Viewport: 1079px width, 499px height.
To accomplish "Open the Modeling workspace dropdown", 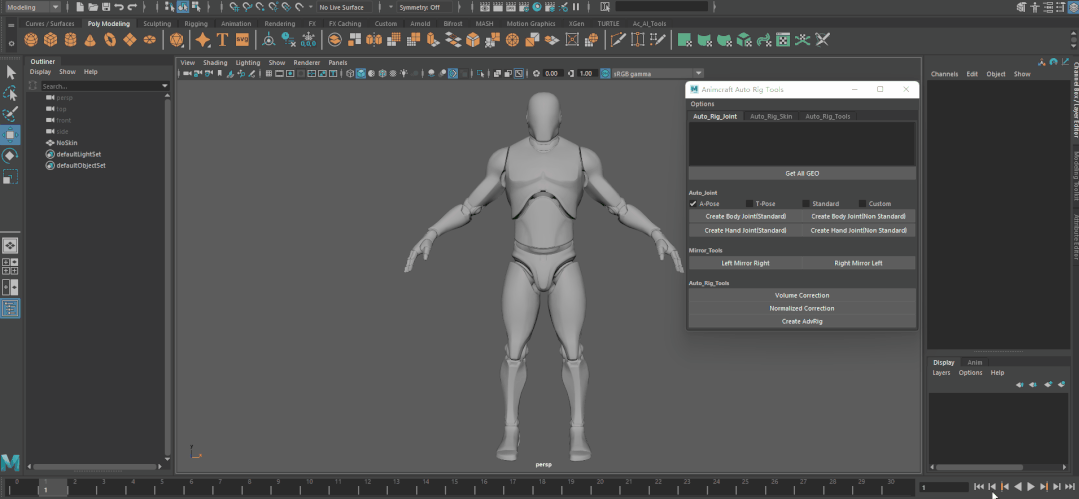I will [32, 7].
